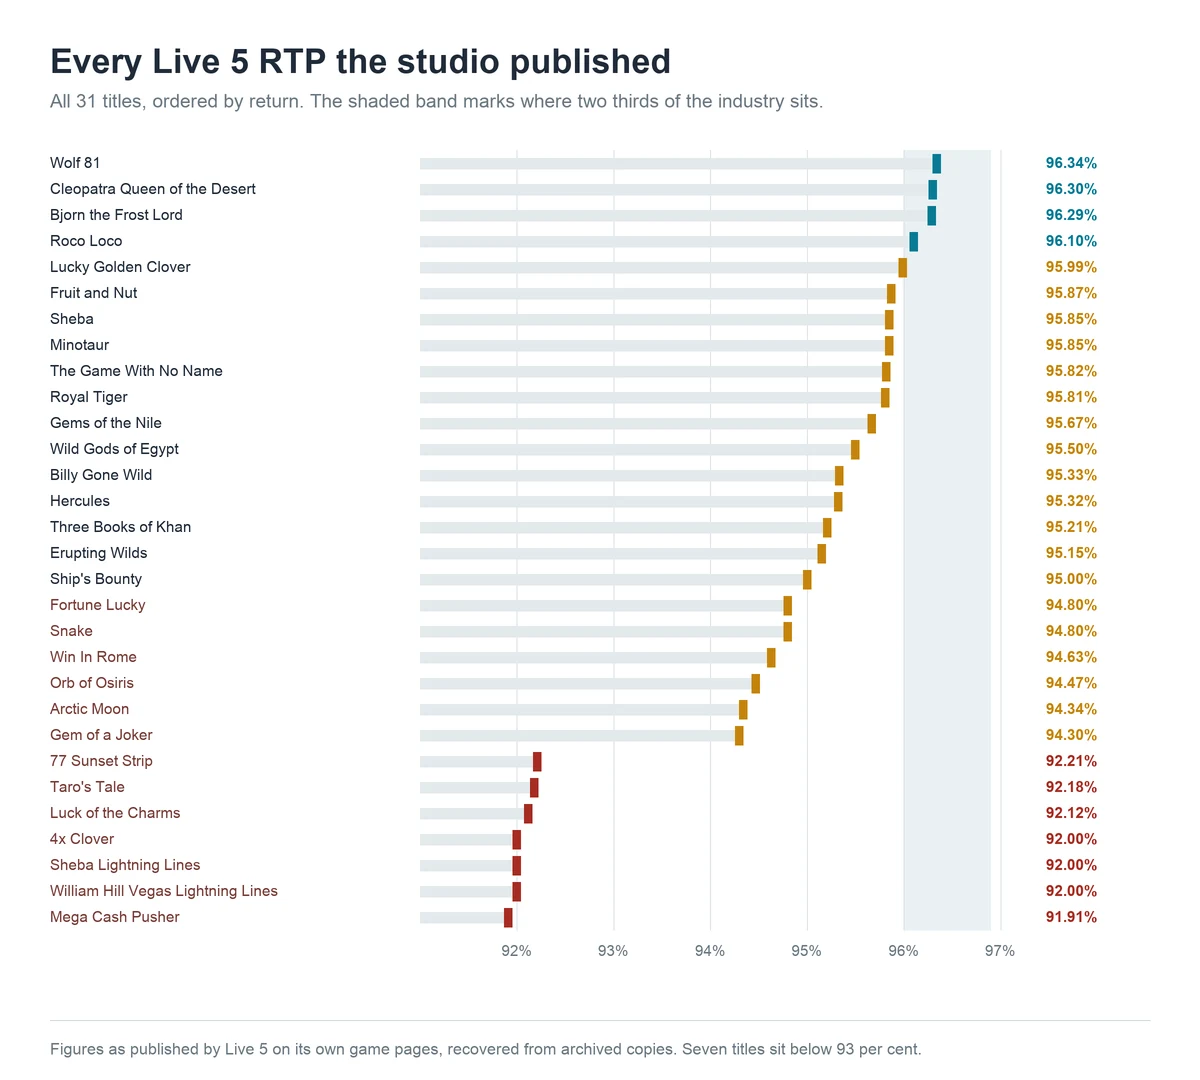
Task: Click the 95.00% value
Action: 1071,579
